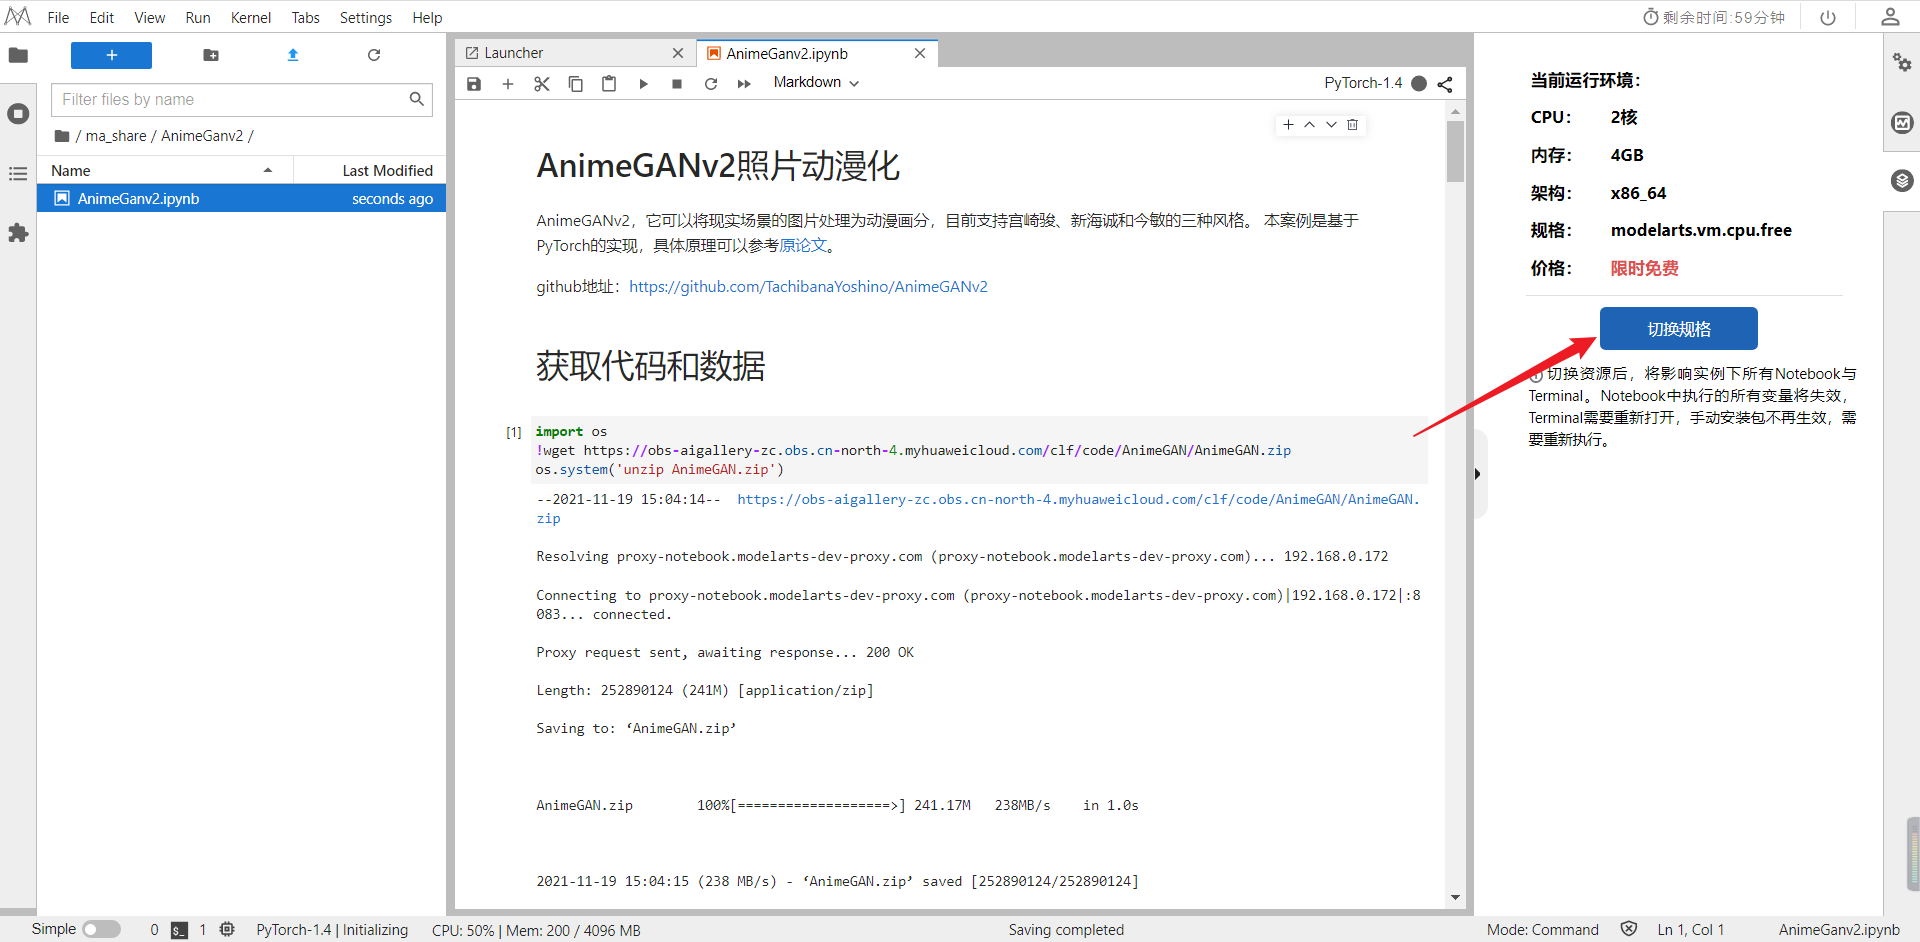The width and height of the screenshot is (1920, 942).
Task: Create a new folder in file browser
Action: tap(211, 55)
